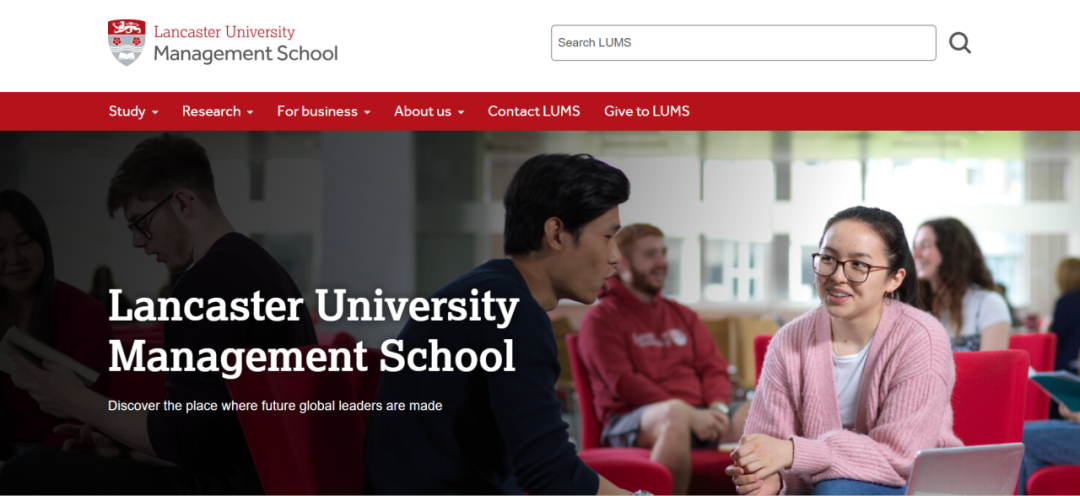The width and height of the screenshot is (1080, 496).
Task: Click the Lancaster University shield crest logo
Action: pos(127,42)
